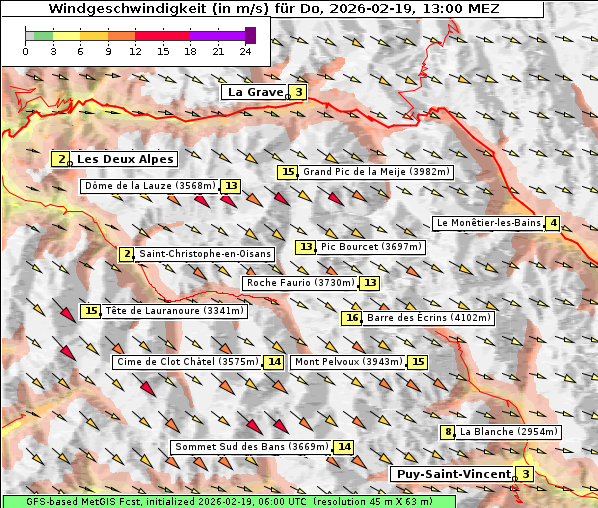Click wind value 13 beside Dôme de la Lauze

[x=231, y=186]
